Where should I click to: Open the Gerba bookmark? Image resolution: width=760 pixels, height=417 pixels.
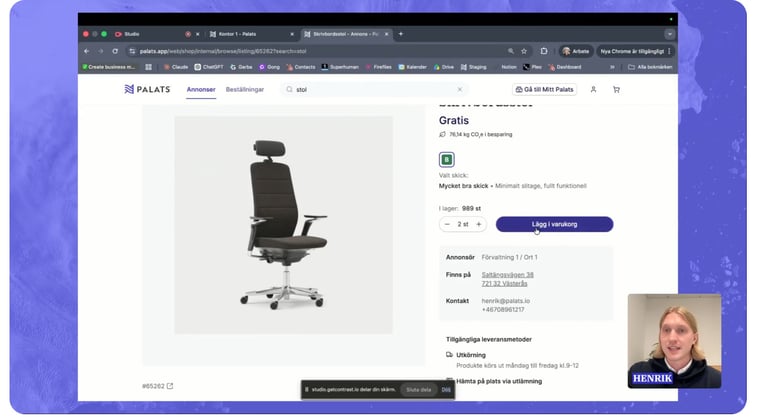tap(241, 67)
